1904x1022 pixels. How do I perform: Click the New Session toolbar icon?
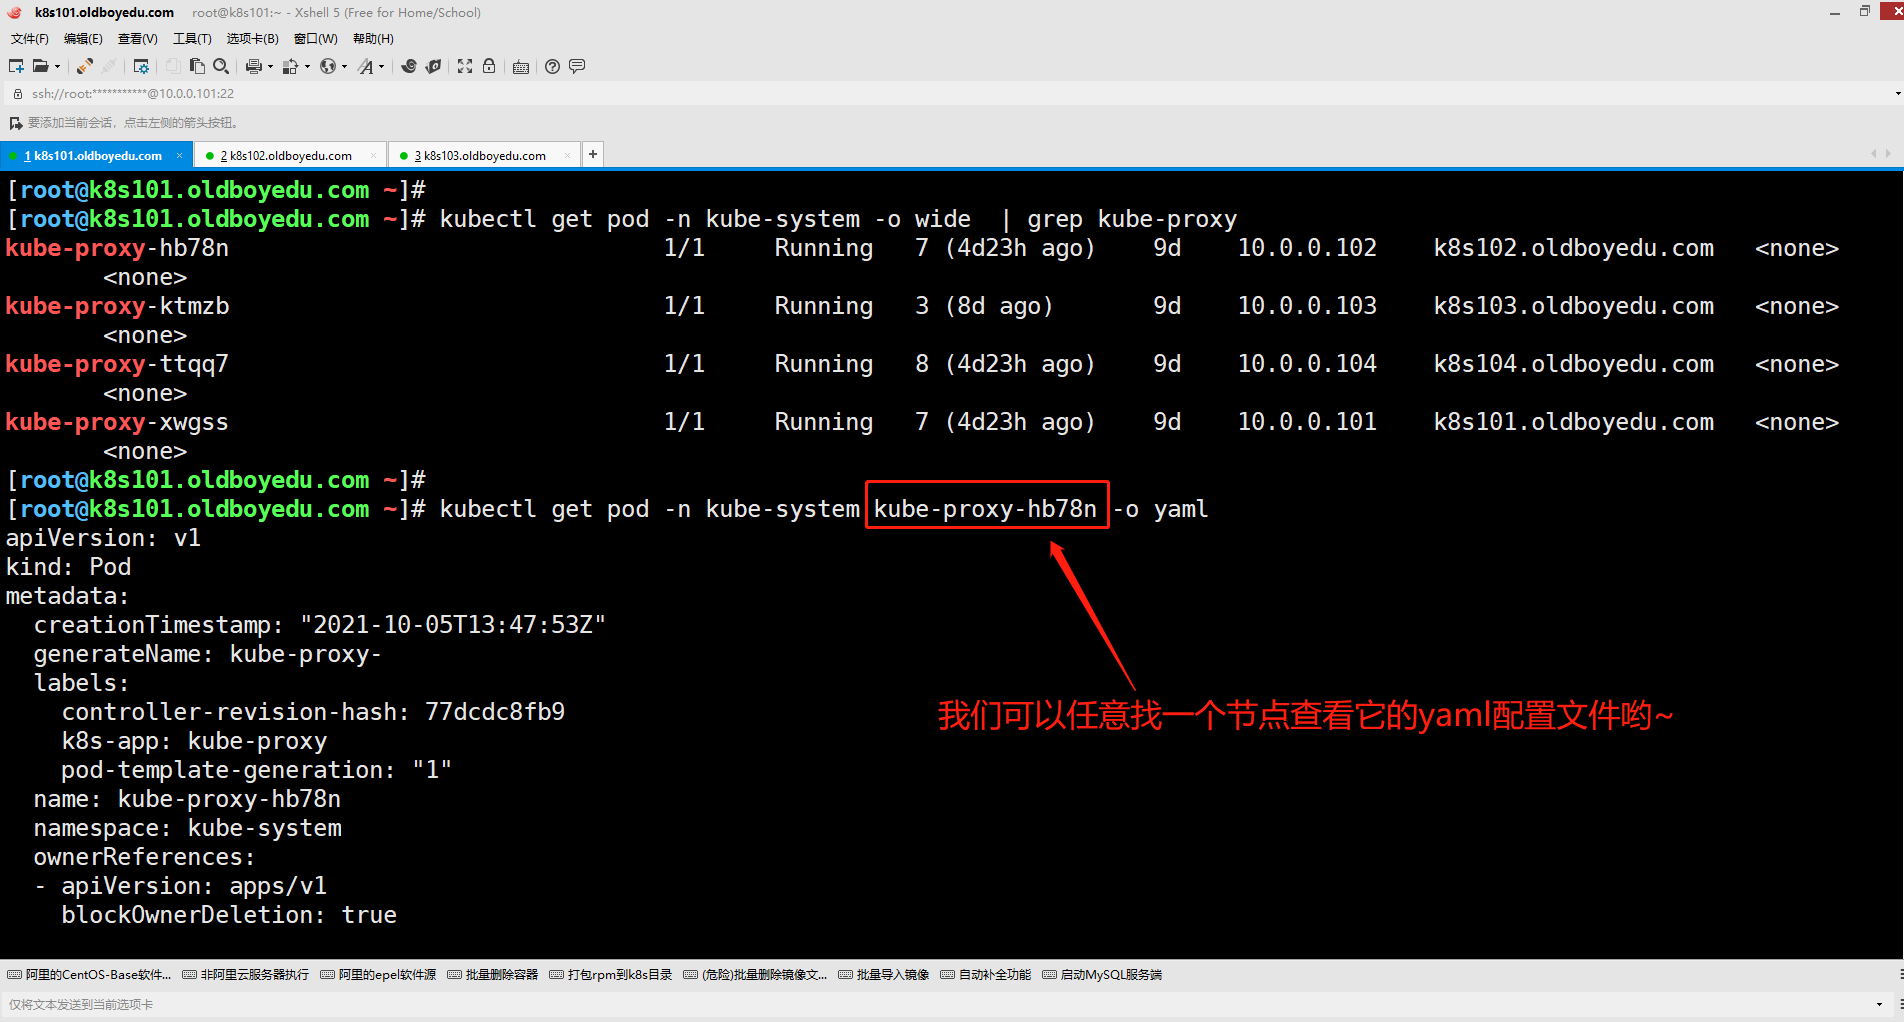click(x=16, y=66)
